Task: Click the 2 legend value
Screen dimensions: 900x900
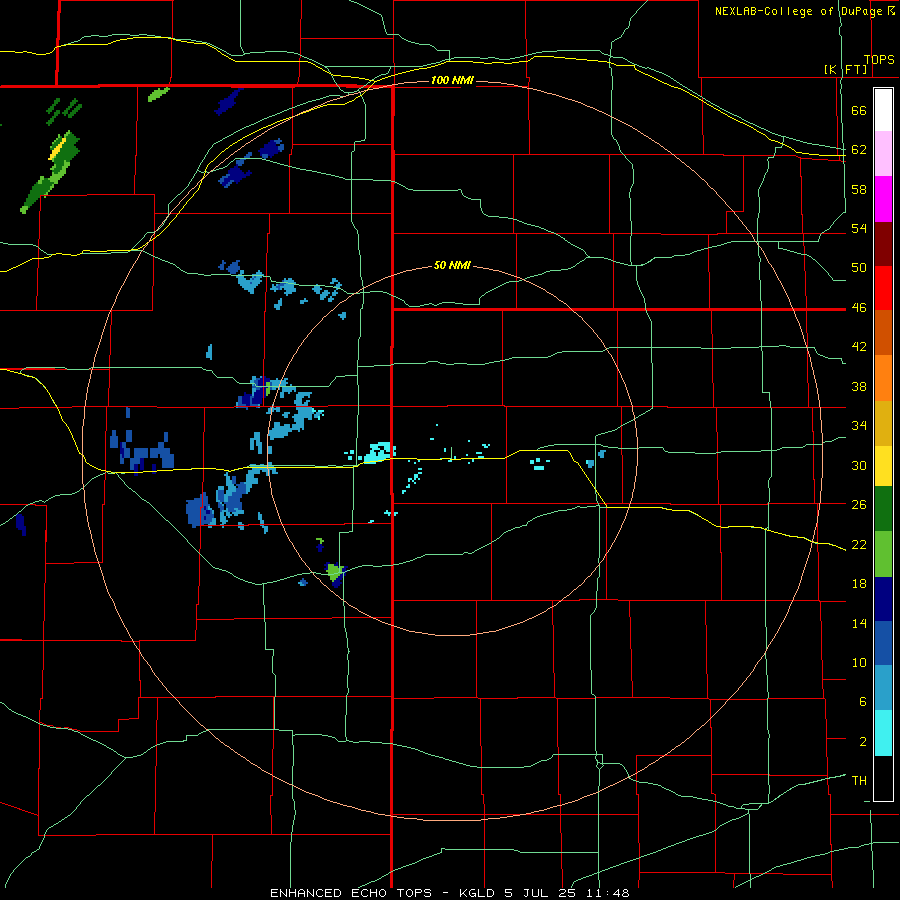Action: point(863,742)
